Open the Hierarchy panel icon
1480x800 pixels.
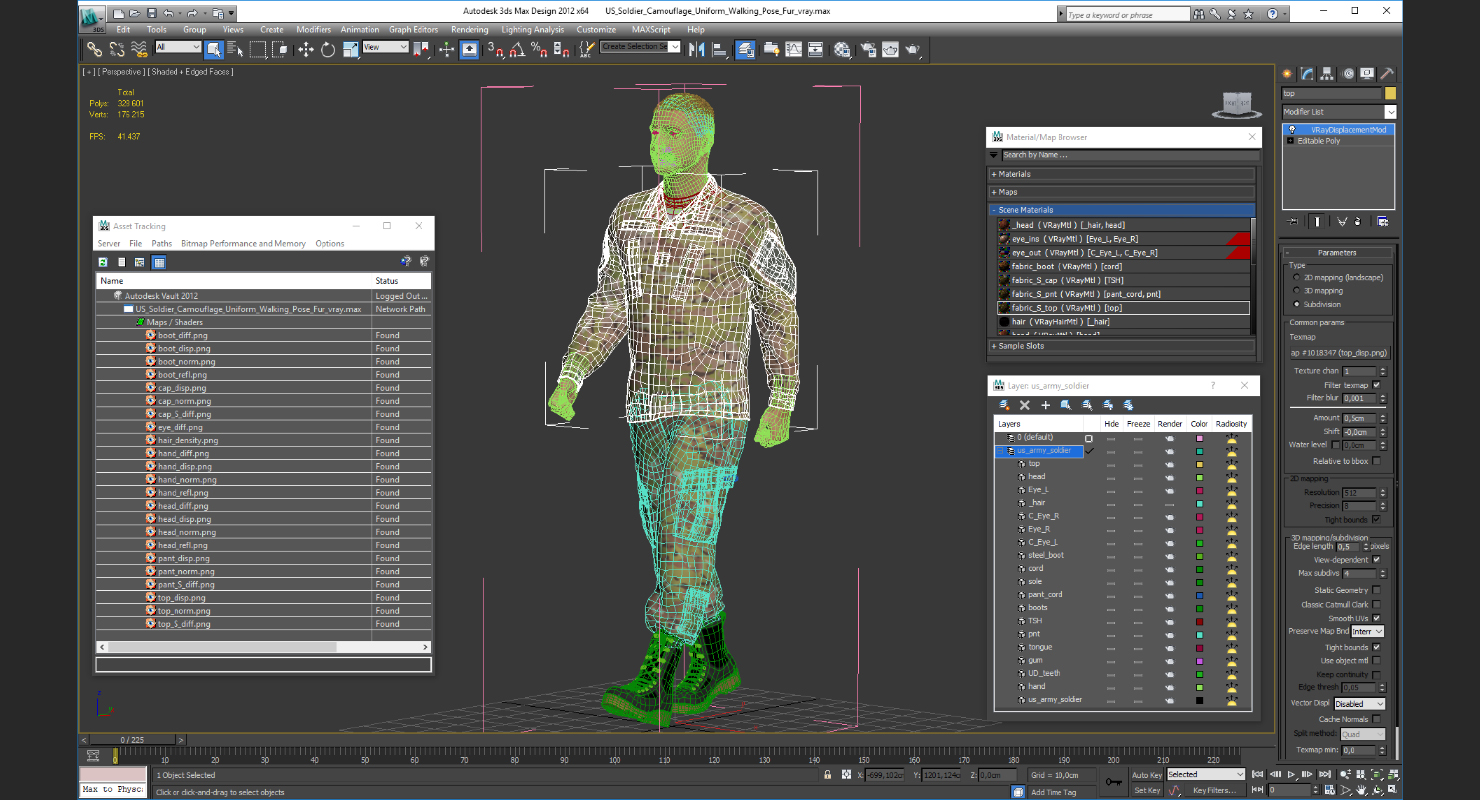pyautogui.click(x=1327, y=74)
